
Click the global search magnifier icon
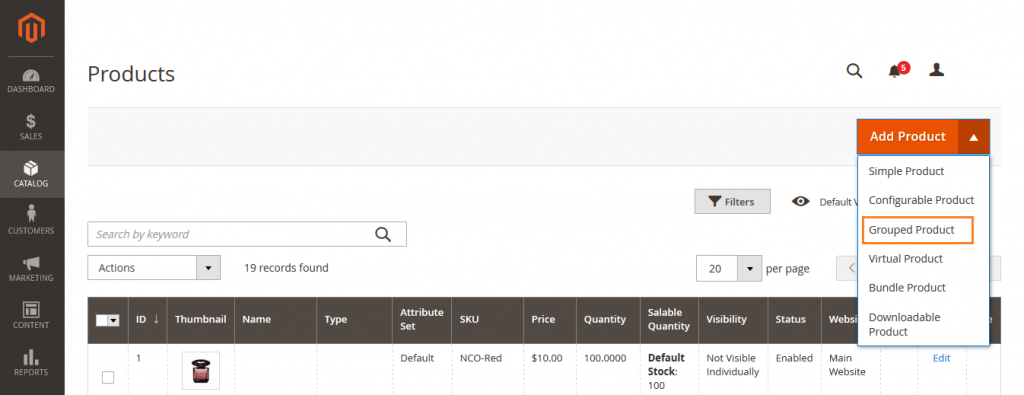click(x=854, y=71)
